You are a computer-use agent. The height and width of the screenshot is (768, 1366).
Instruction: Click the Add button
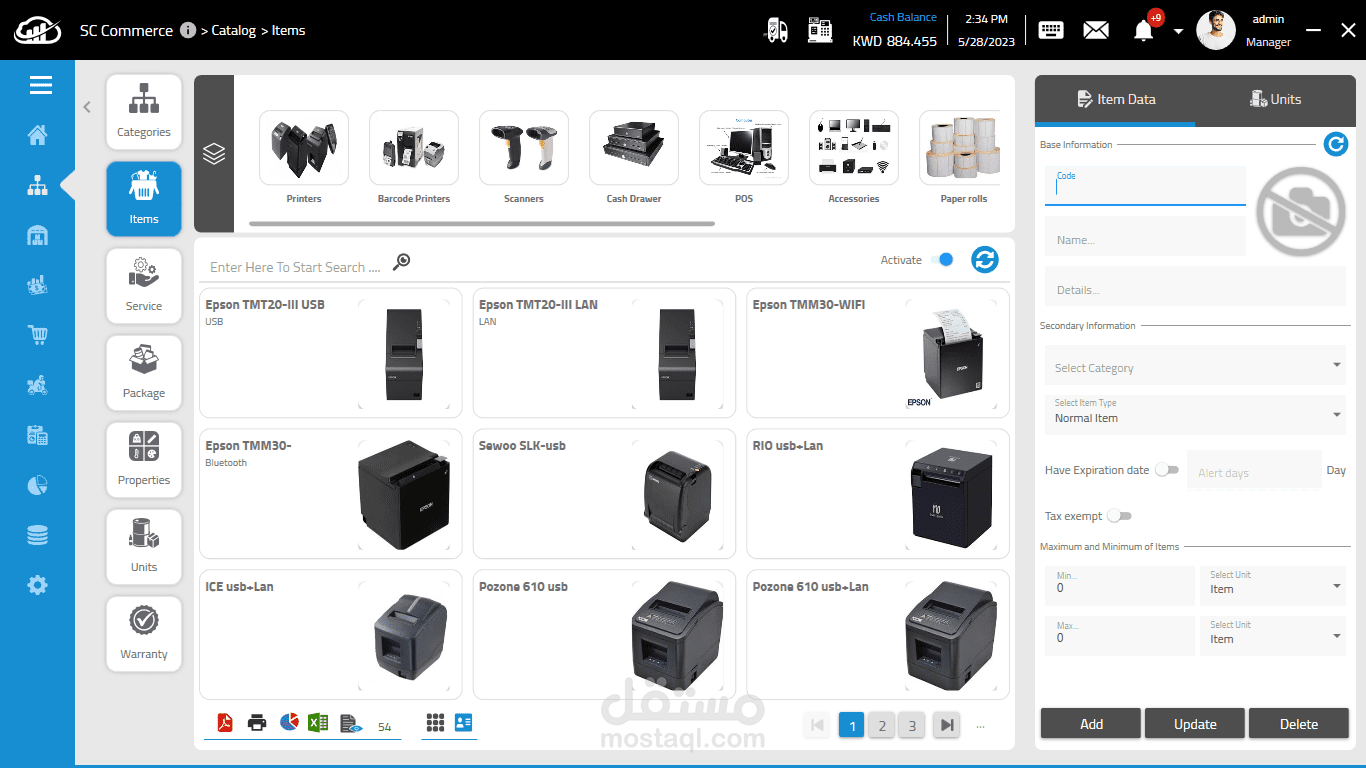(x=1091, y=724)
